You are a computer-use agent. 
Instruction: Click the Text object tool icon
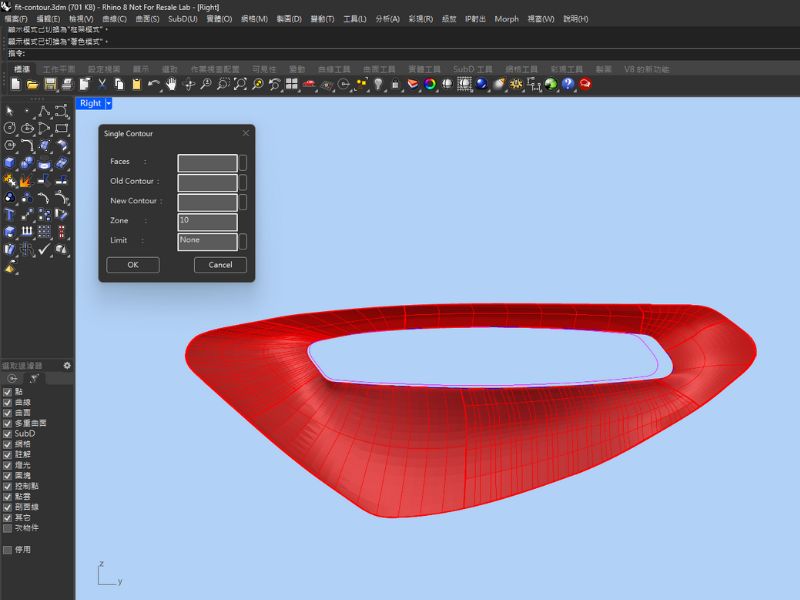[x=10, y=215]
